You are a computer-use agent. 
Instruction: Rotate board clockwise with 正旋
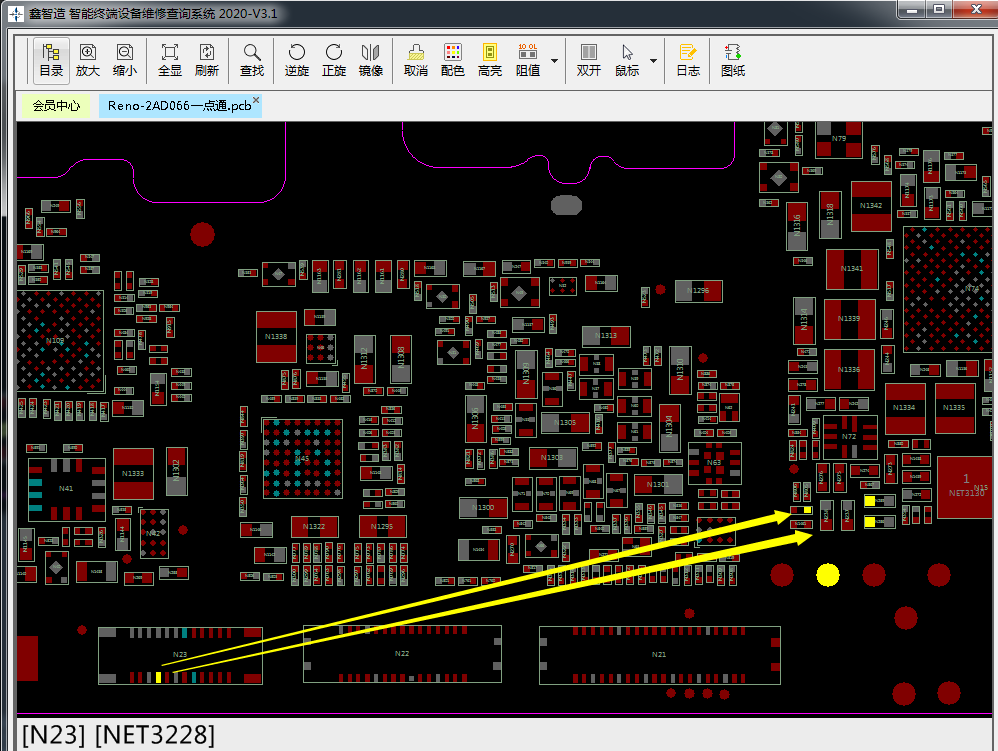click(x=334, y=60)
